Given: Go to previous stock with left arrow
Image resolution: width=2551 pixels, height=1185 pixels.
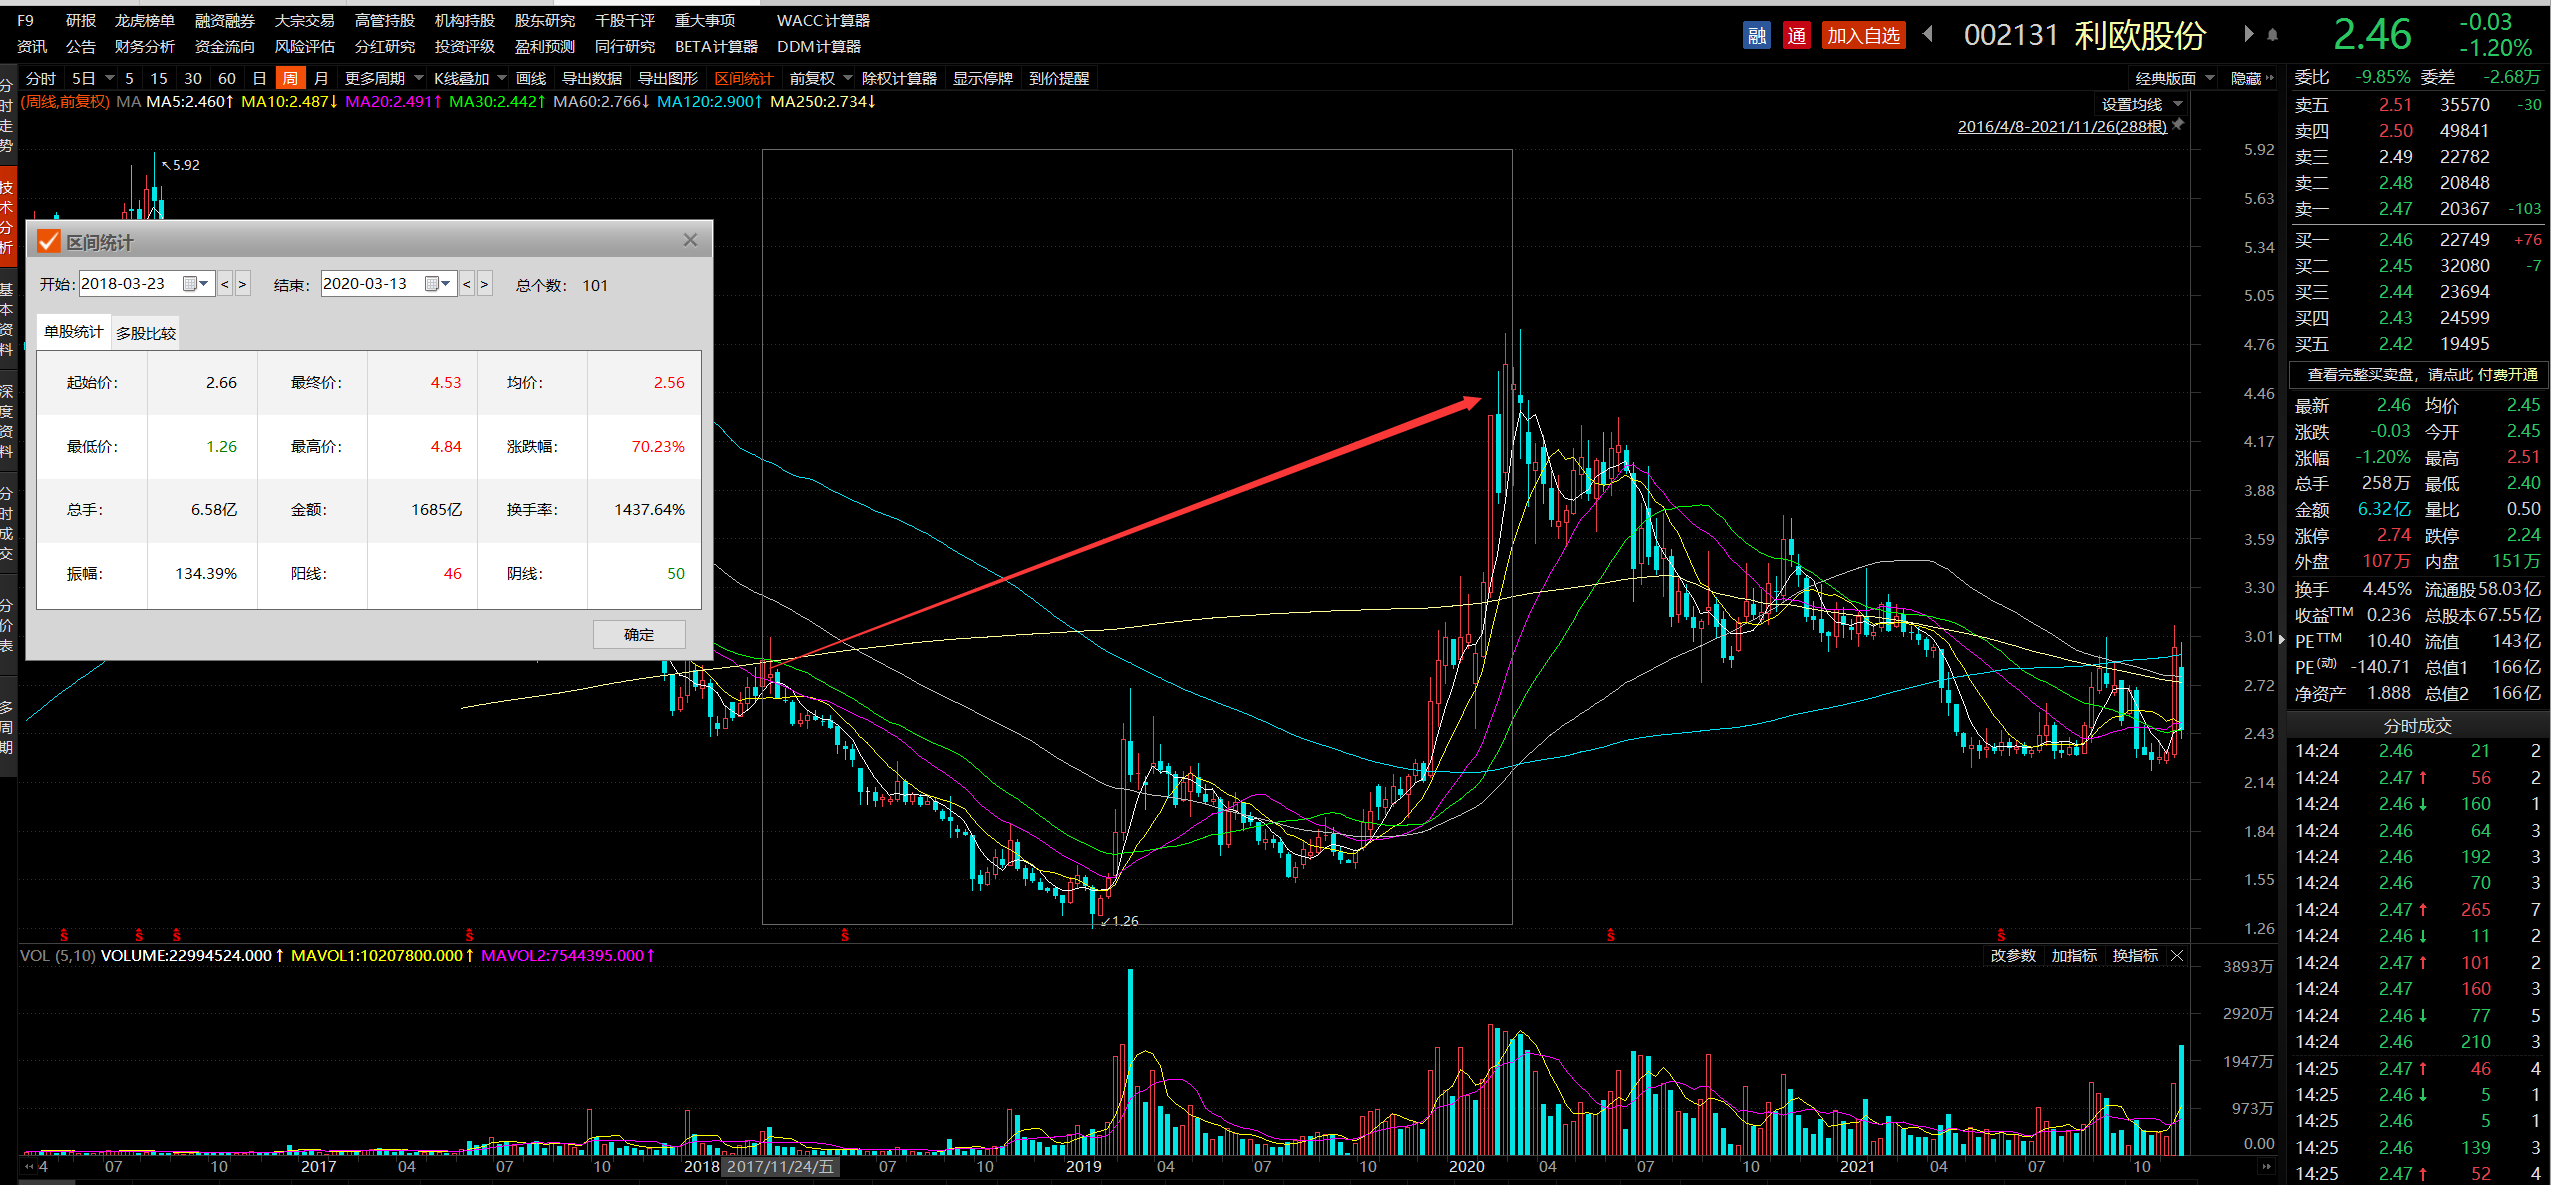Looking at the screenshot, I should coord(1927,35).
